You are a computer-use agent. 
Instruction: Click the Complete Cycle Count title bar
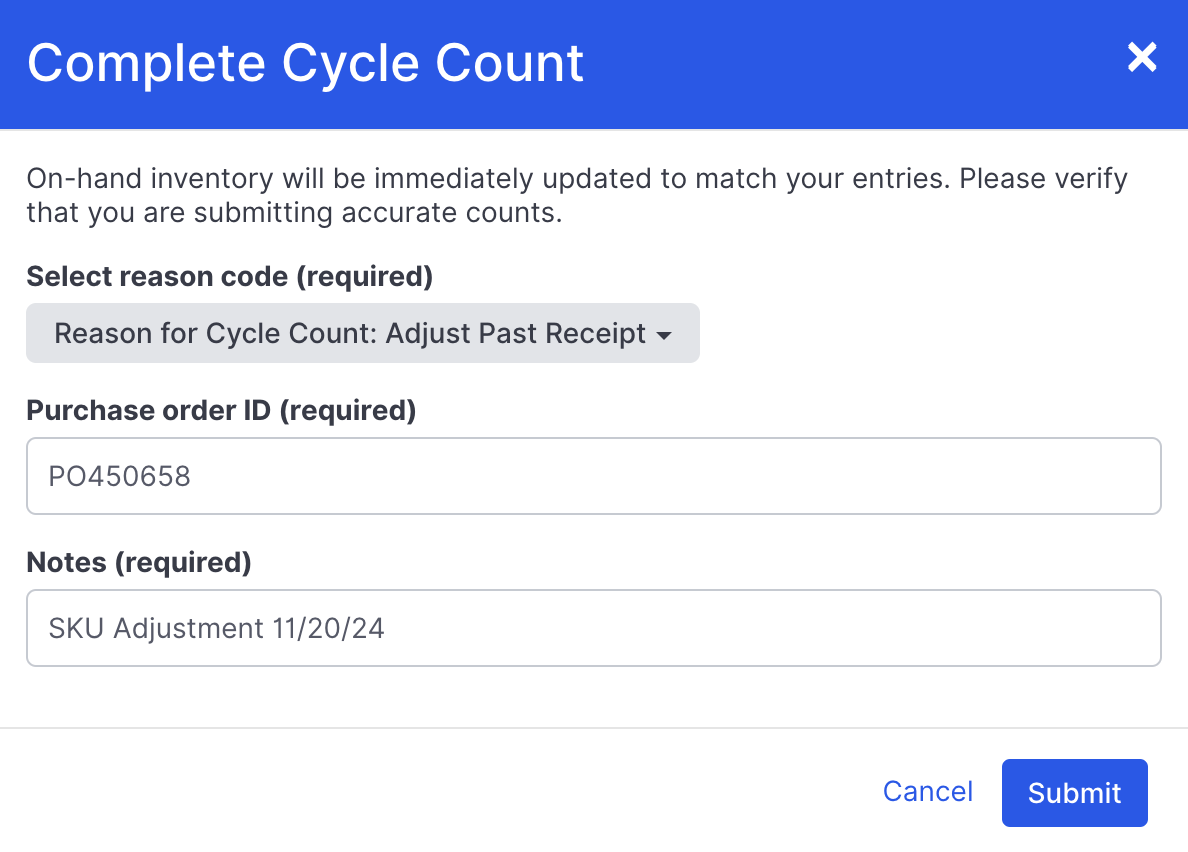tap(307, 63)
